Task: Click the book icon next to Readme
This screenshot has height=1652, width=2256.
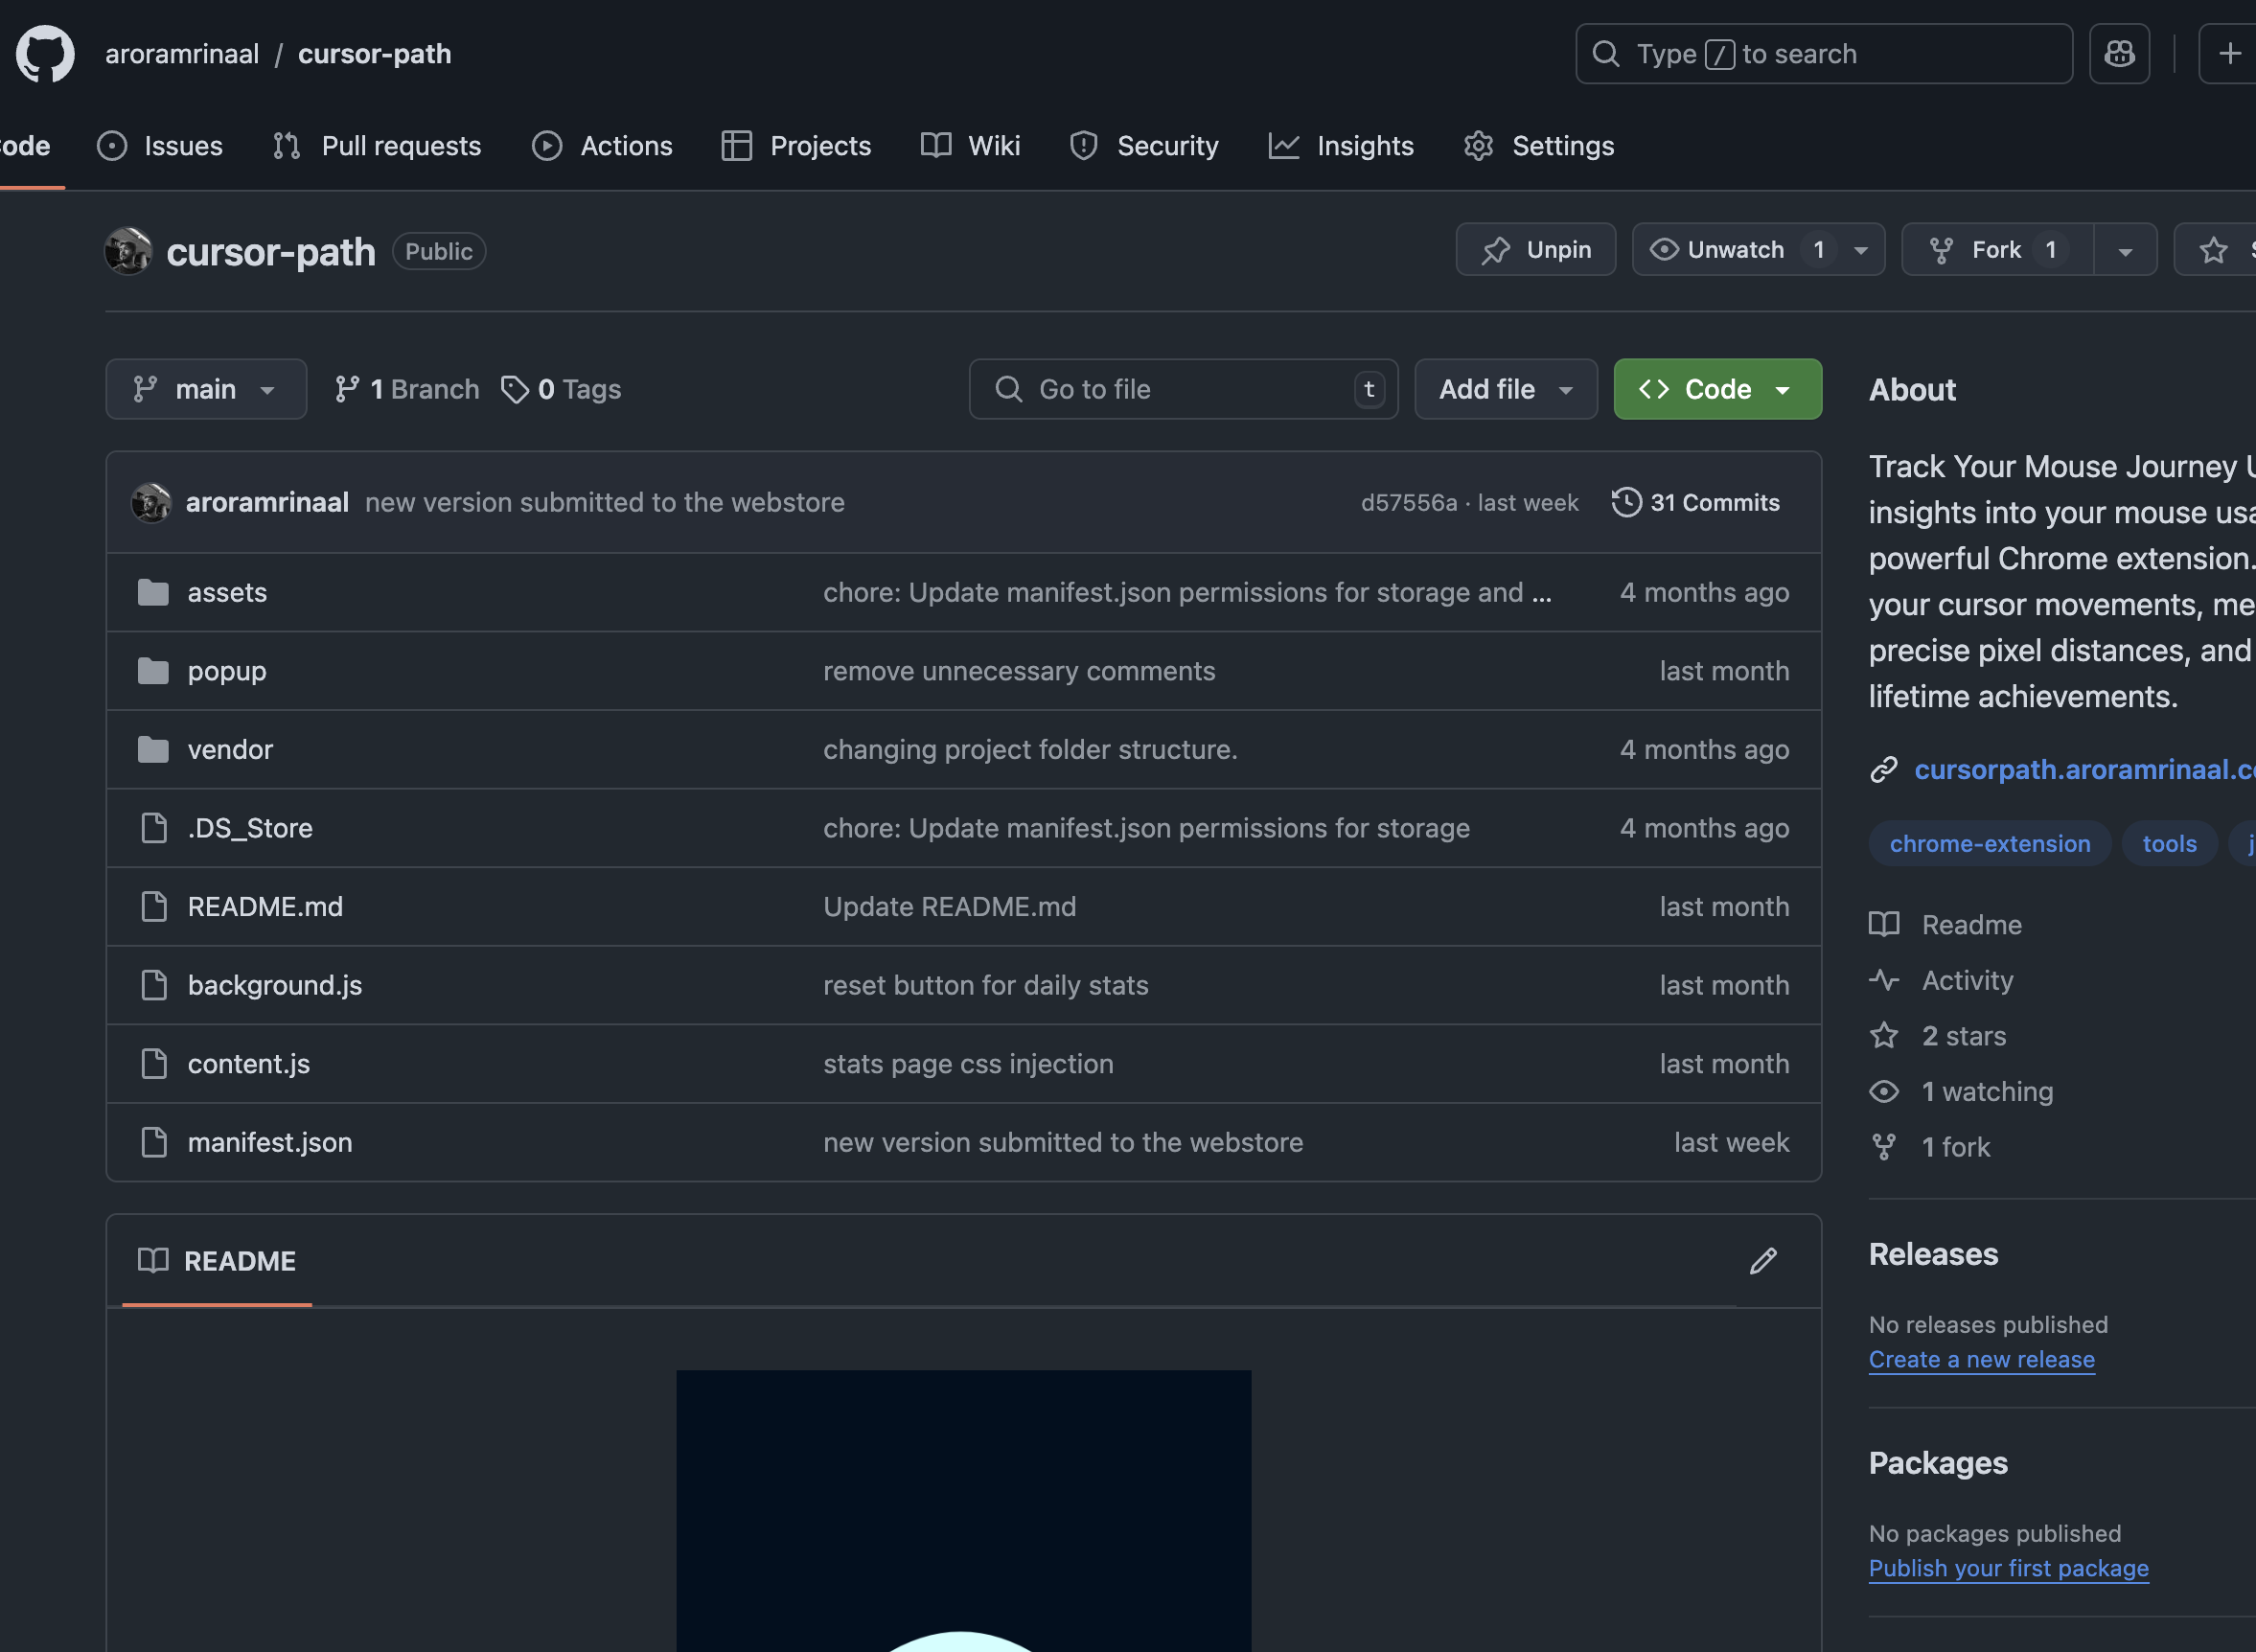Action: point(1884,925)
